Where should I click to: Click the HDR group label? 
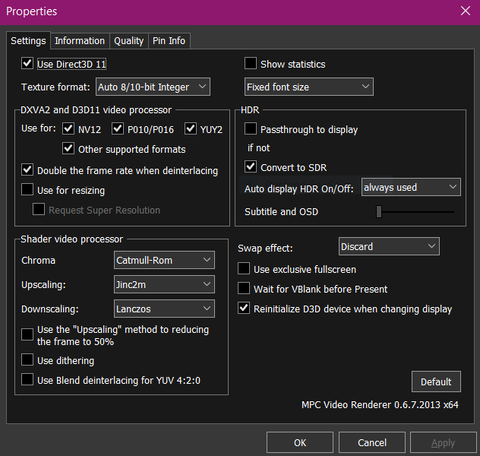[x=250, y=110]
